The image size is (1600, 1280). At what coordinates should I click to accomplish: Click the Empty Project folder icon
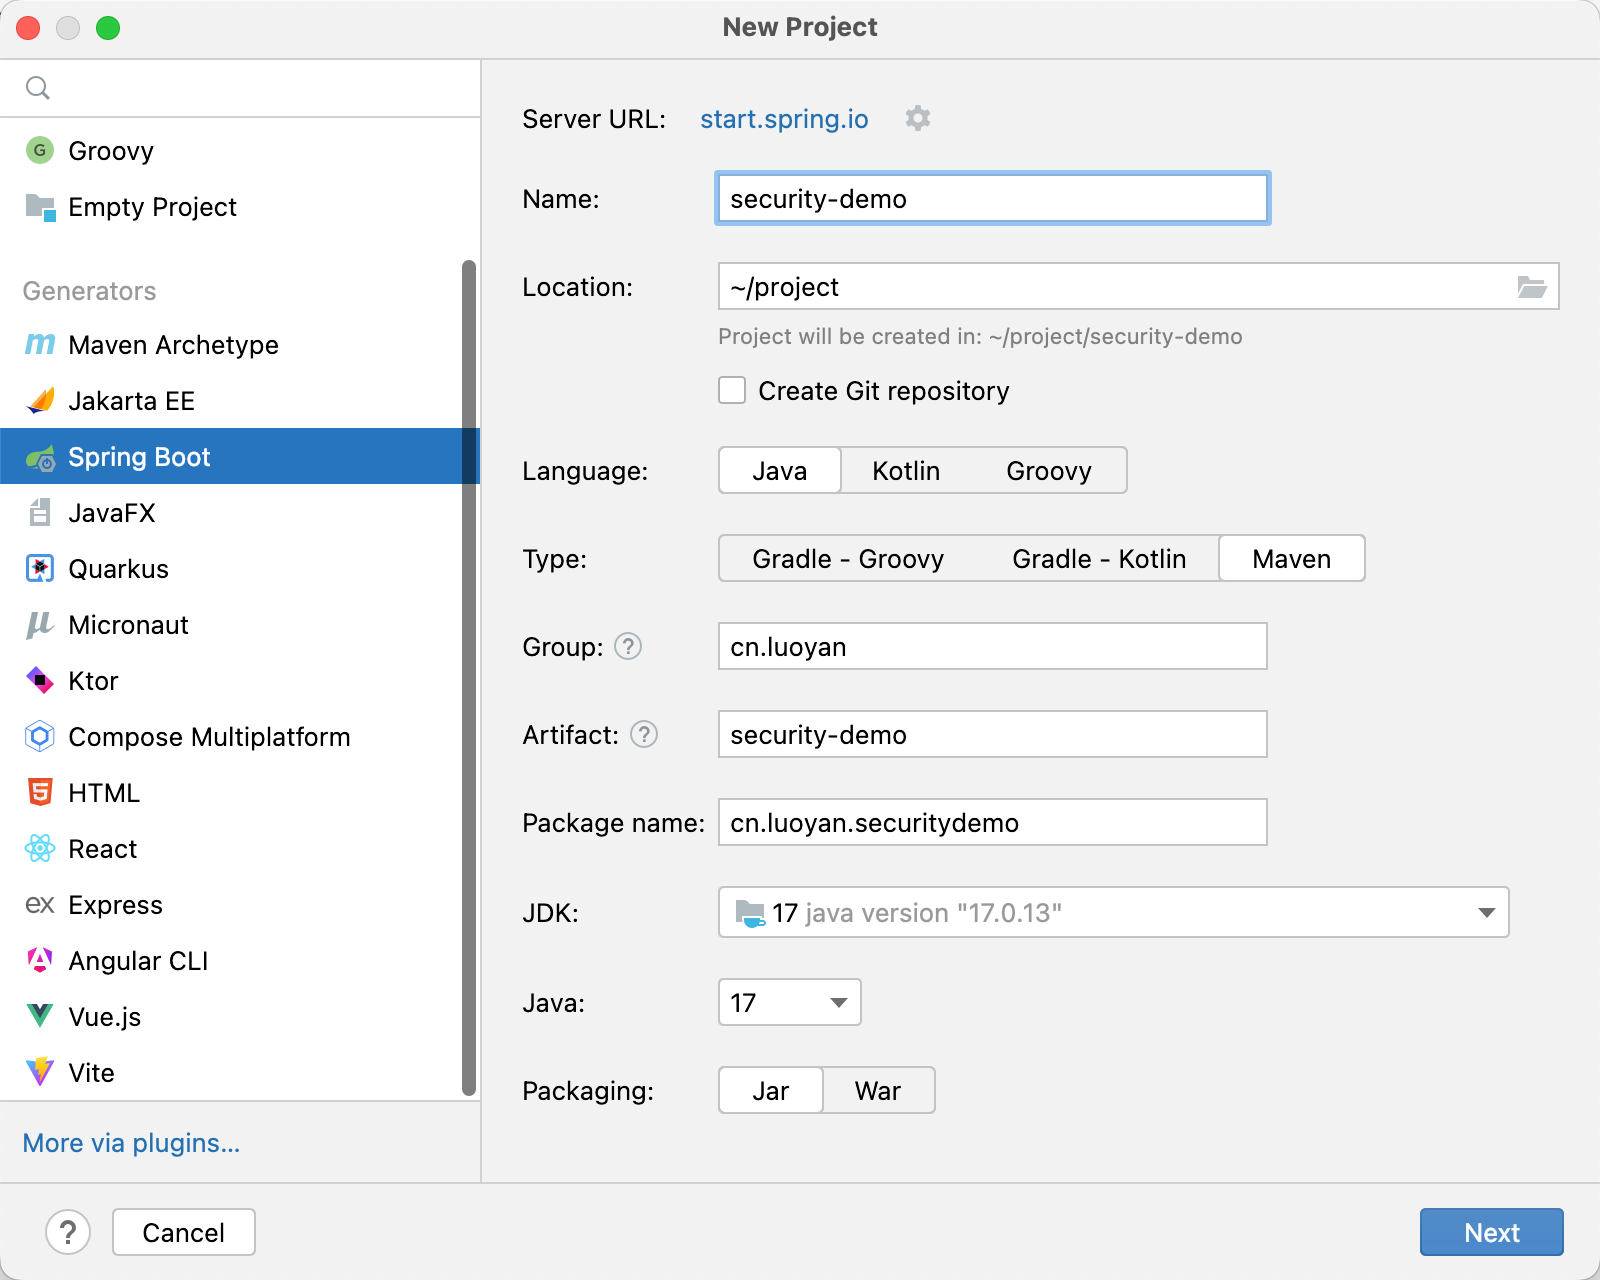click(40, 207)
